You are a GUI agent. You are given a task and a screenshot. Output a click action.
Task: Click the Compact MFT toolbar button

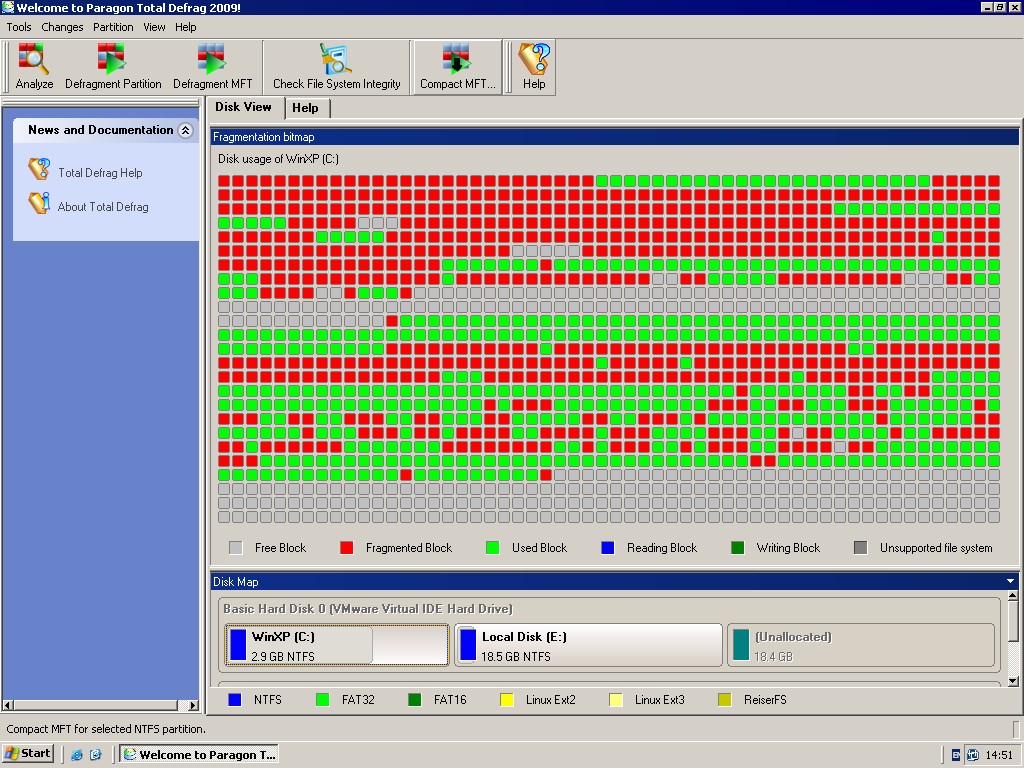pyautogui.click(x=457, y=67)
